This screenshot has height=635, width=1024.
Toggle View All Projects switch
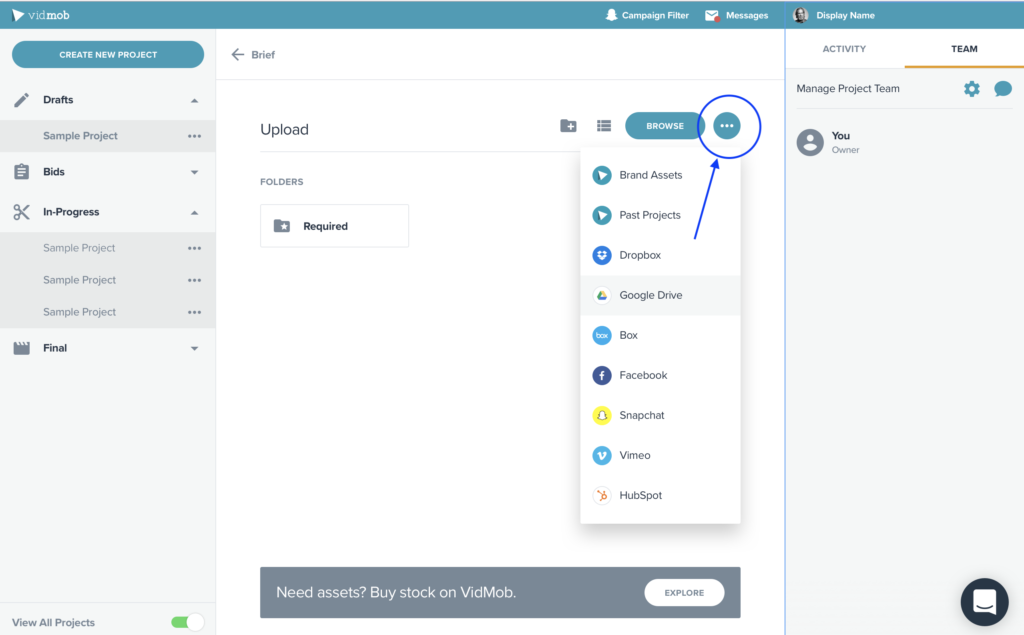coord(187,622)
